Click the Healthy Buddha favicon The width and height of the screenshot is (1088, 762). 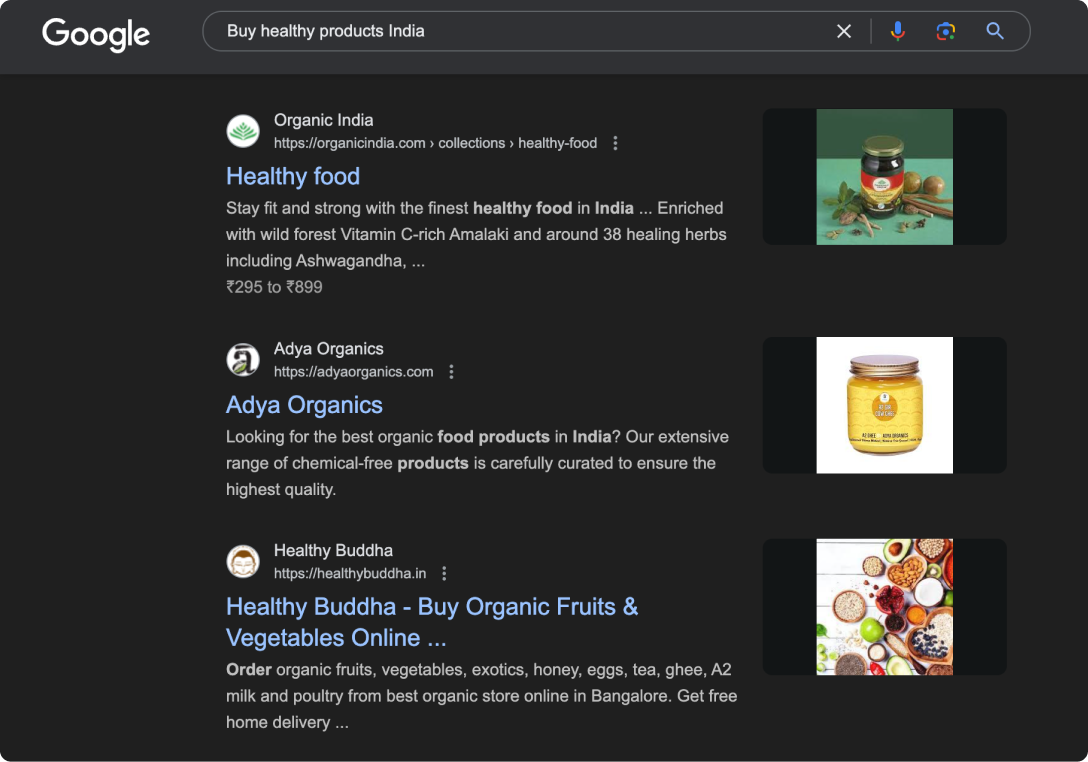(243, 561)
